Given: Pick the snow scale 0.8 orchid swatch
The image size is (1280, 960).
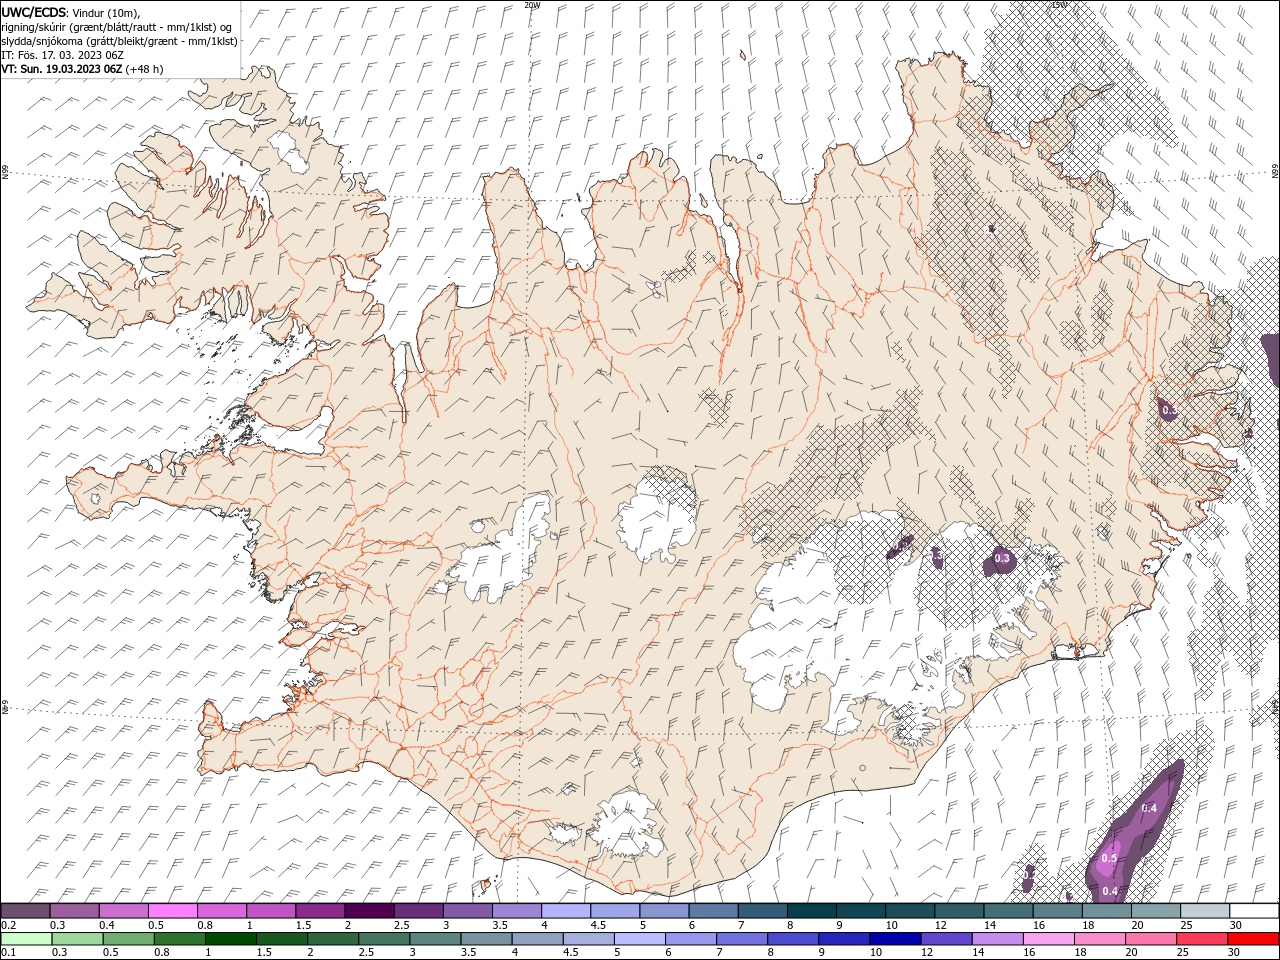Looking at the screenshot, I should [x=222, y=911].
